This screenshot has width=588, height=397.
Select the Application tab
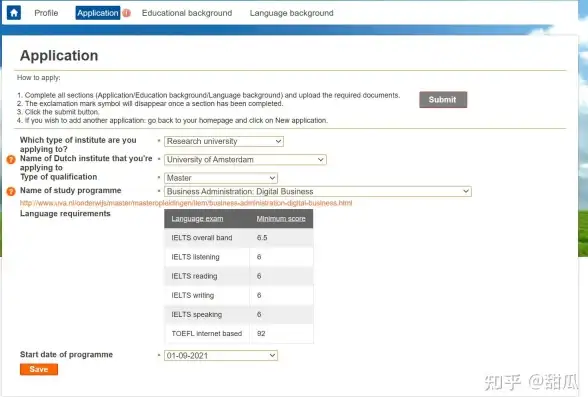pyautogui.click(x=98, y=13)
